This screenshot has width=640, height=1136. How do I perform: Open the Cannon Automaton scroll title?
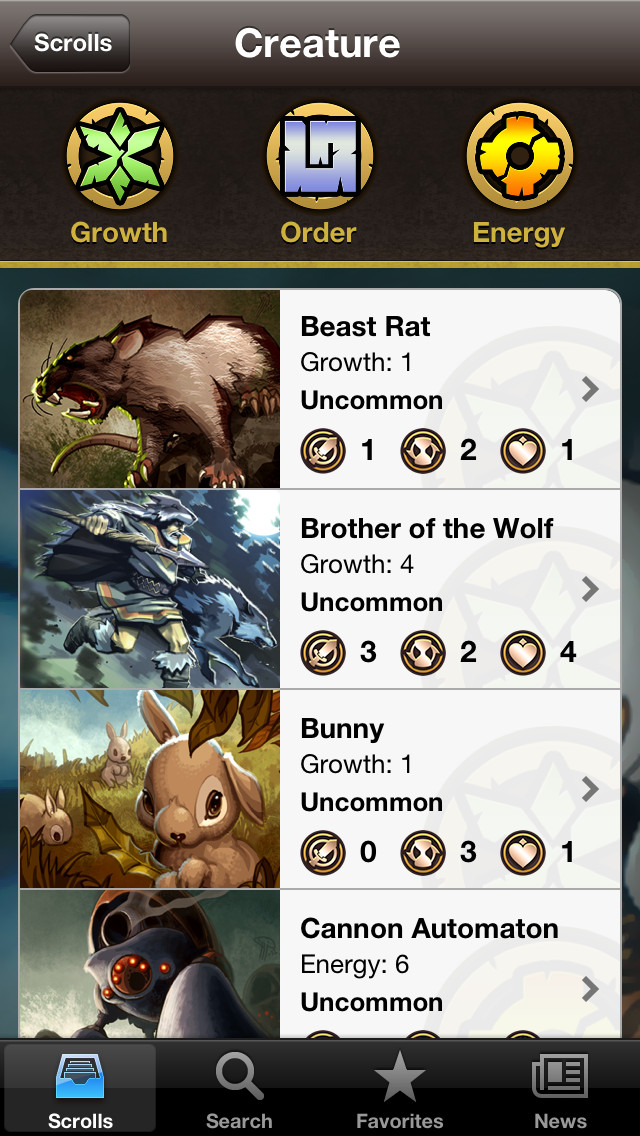pyautogui.click(x=429, y=929)
